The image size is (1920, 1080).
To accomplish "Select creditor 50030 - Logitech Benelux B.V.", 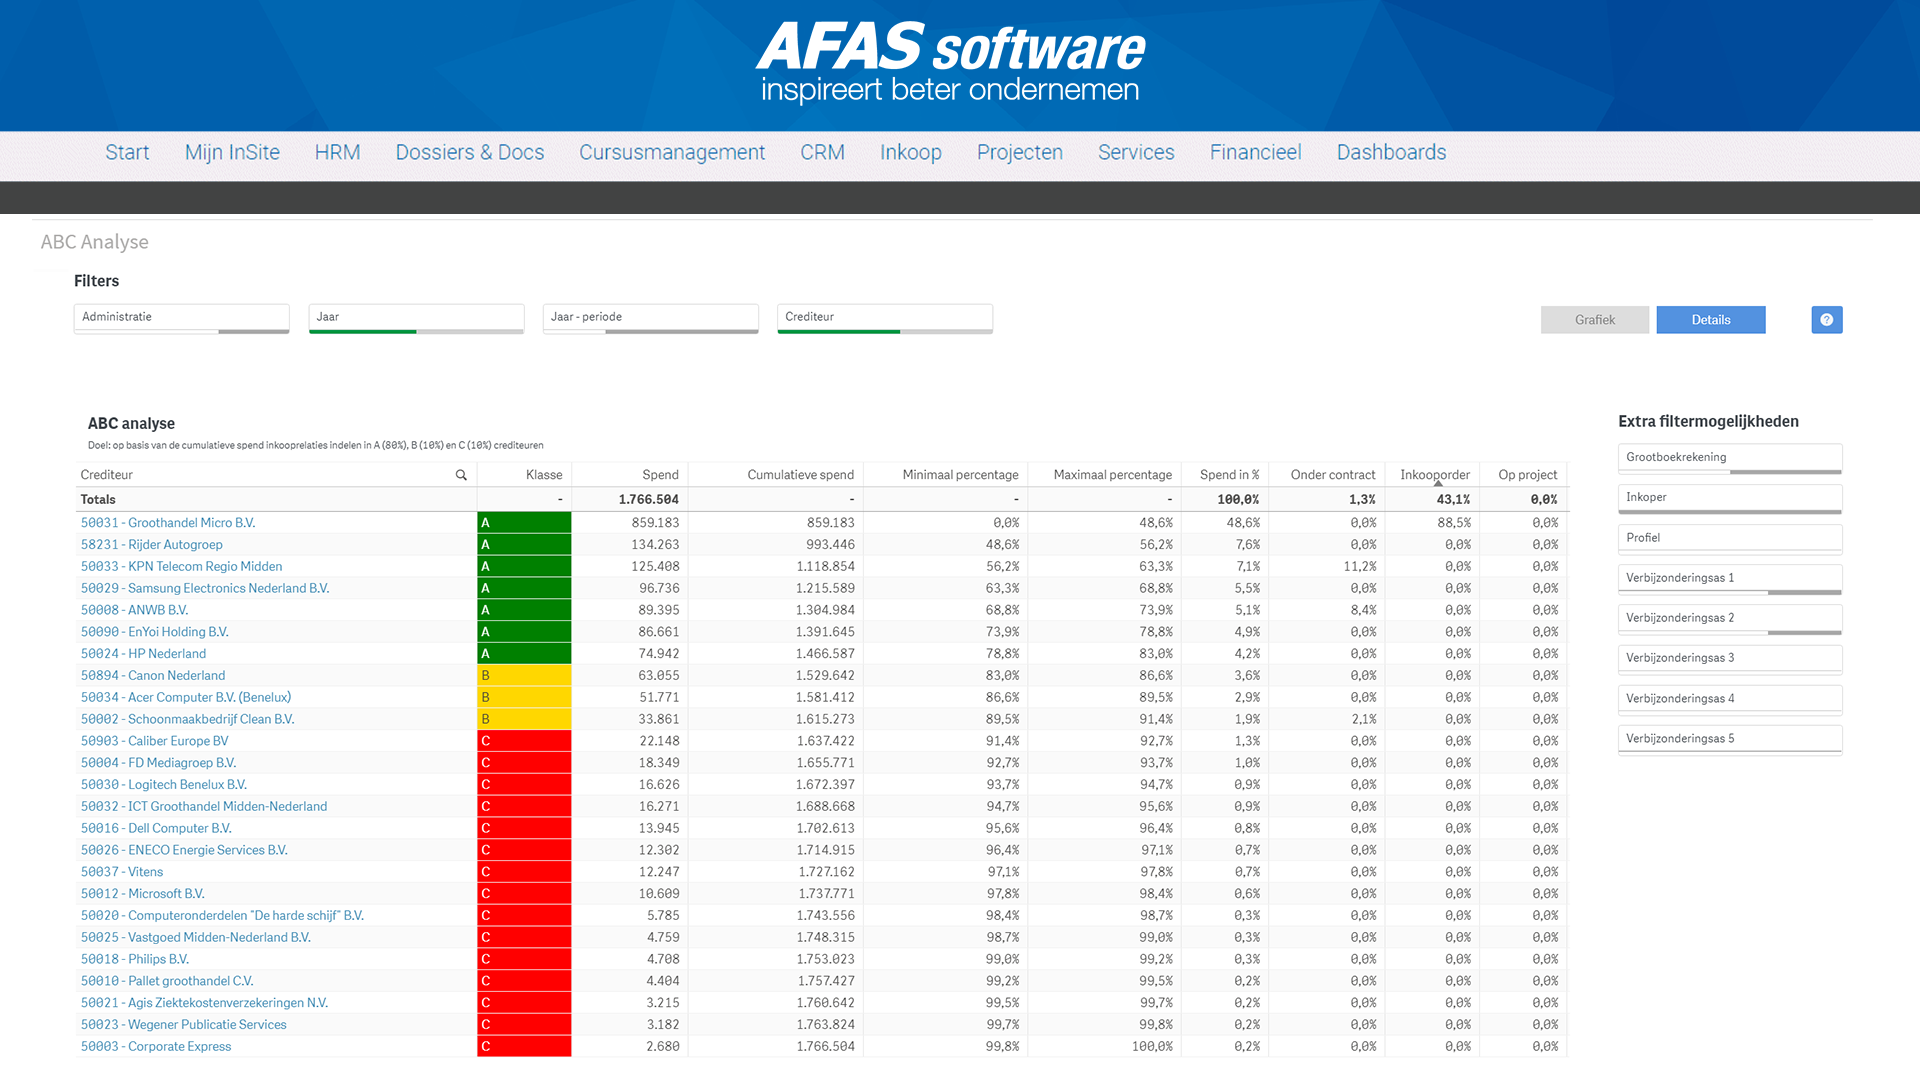I will [164, 785].
